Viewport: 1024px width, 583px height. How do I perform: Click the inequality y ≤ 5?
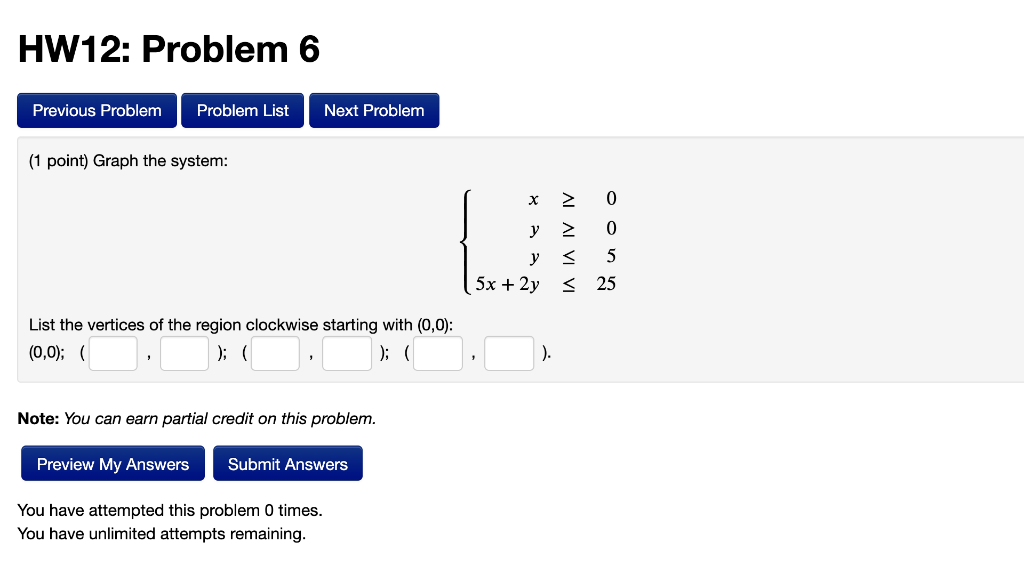click(570, 256)
